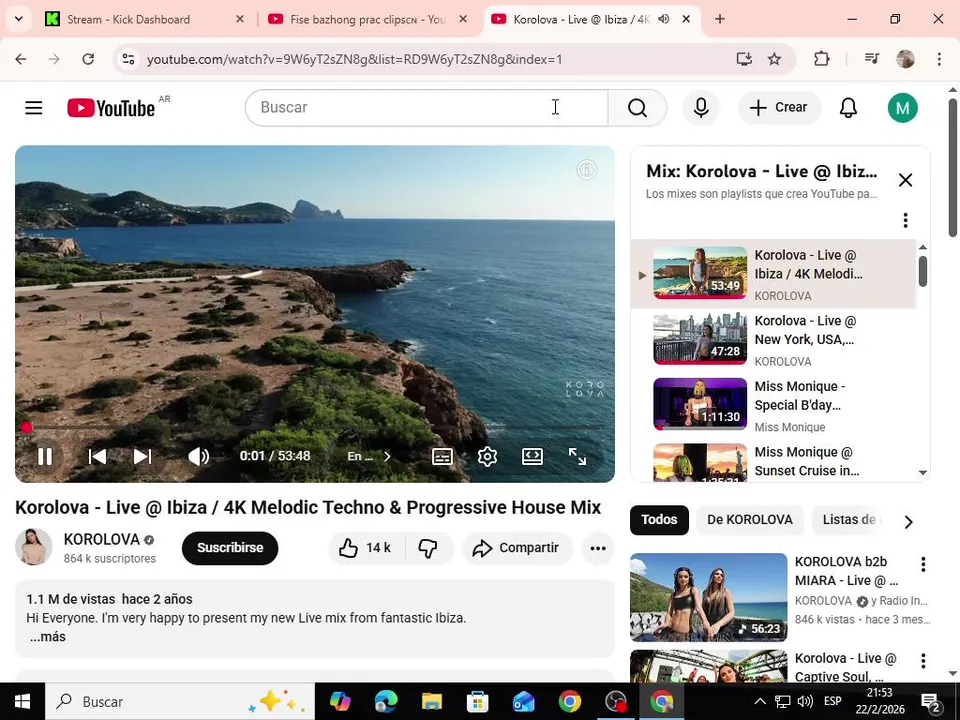
Task: Reload the page
Action: coord(88,59)
